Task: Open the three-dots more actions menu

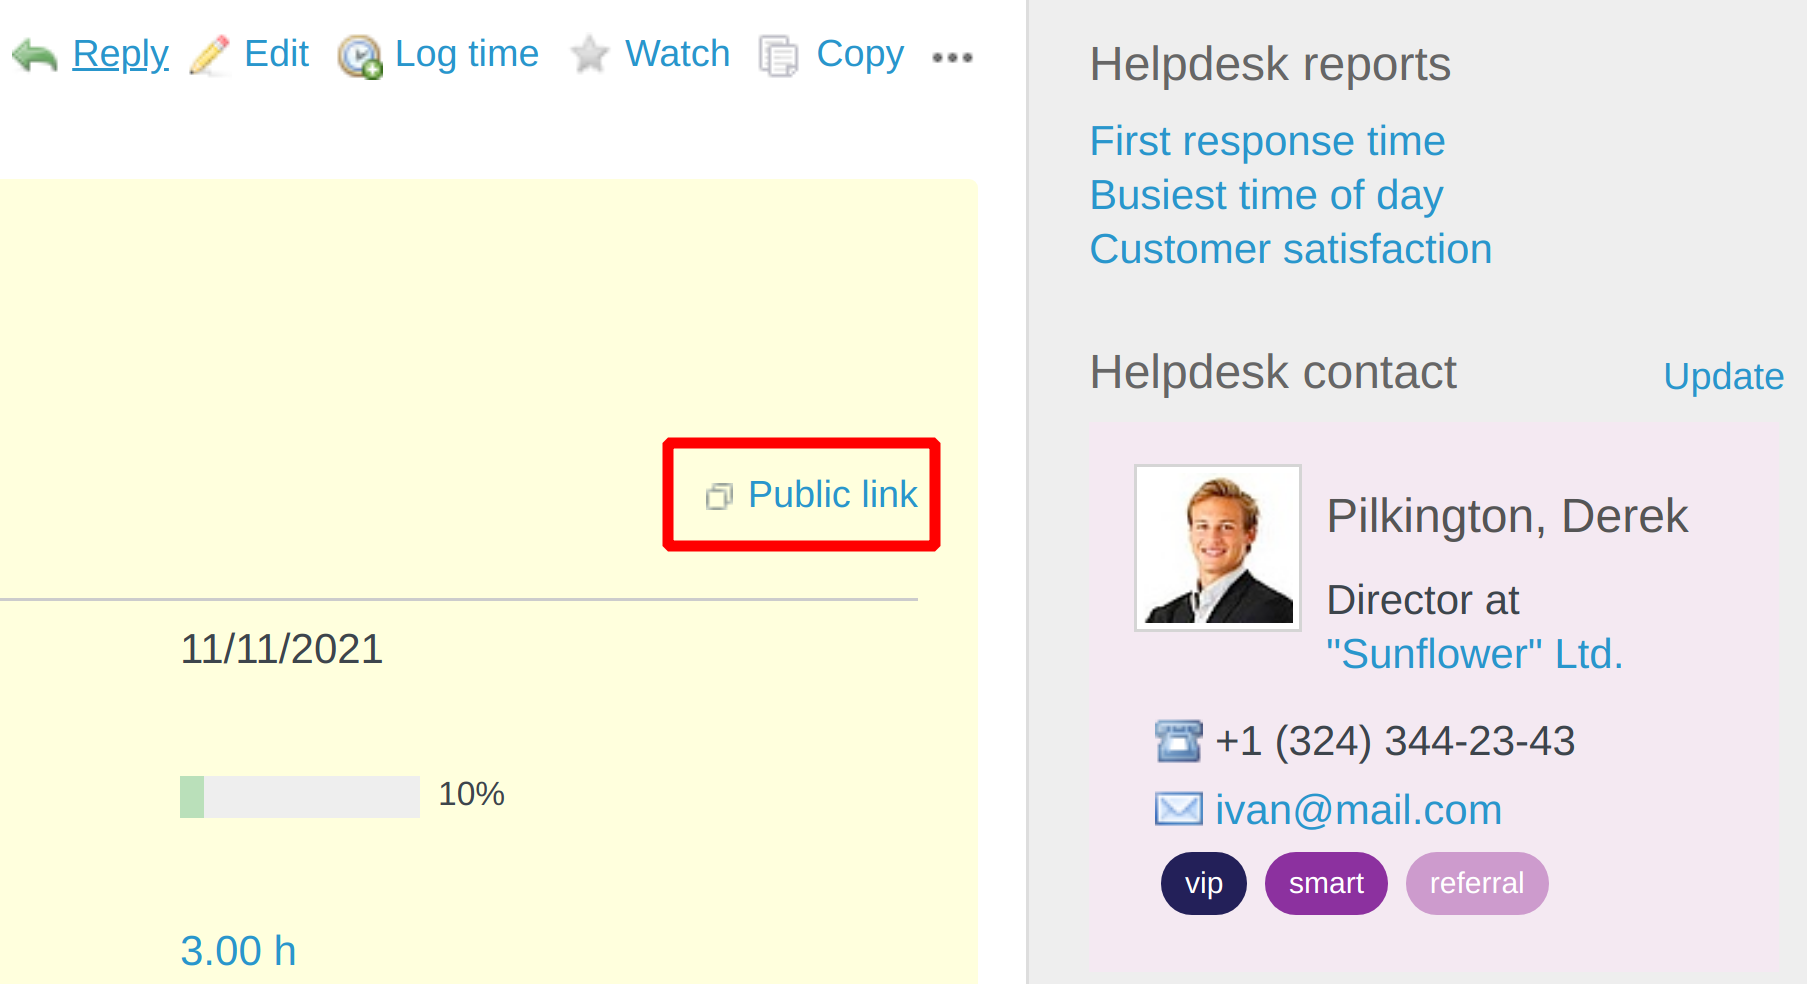Action: [x=952, y=58]
